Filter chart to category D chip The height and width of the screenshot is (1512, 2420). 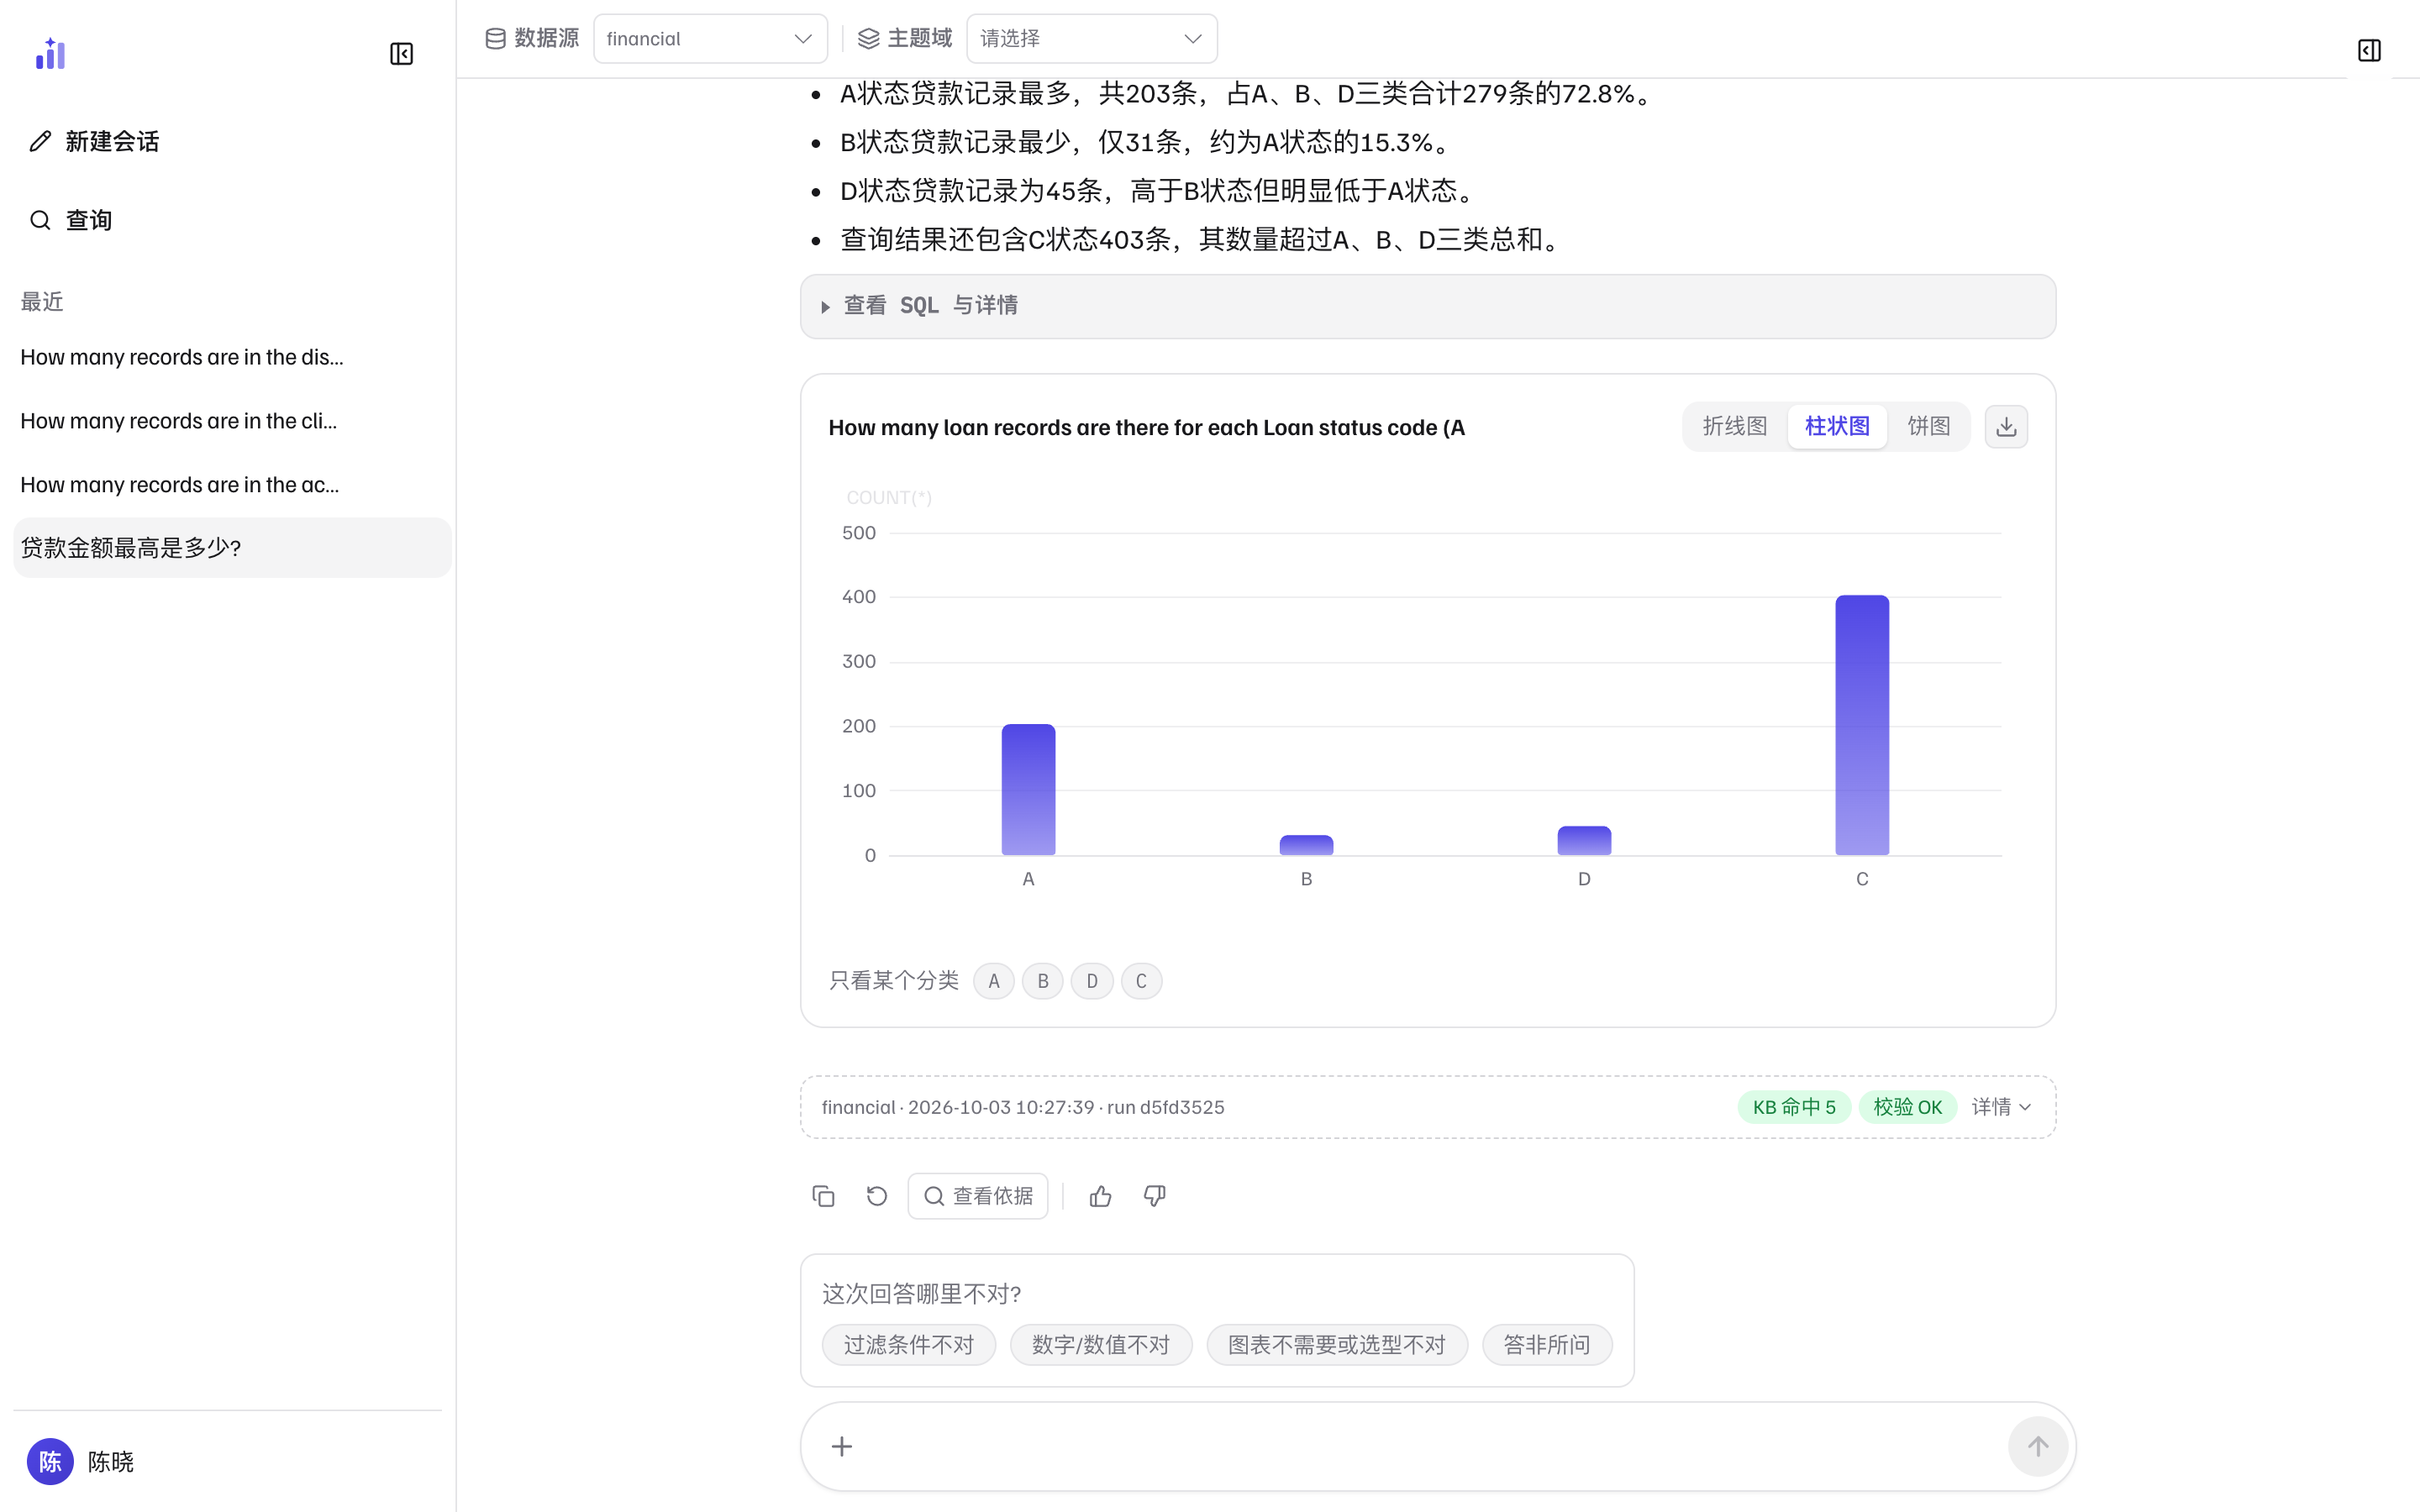(x=1092, y=981)
